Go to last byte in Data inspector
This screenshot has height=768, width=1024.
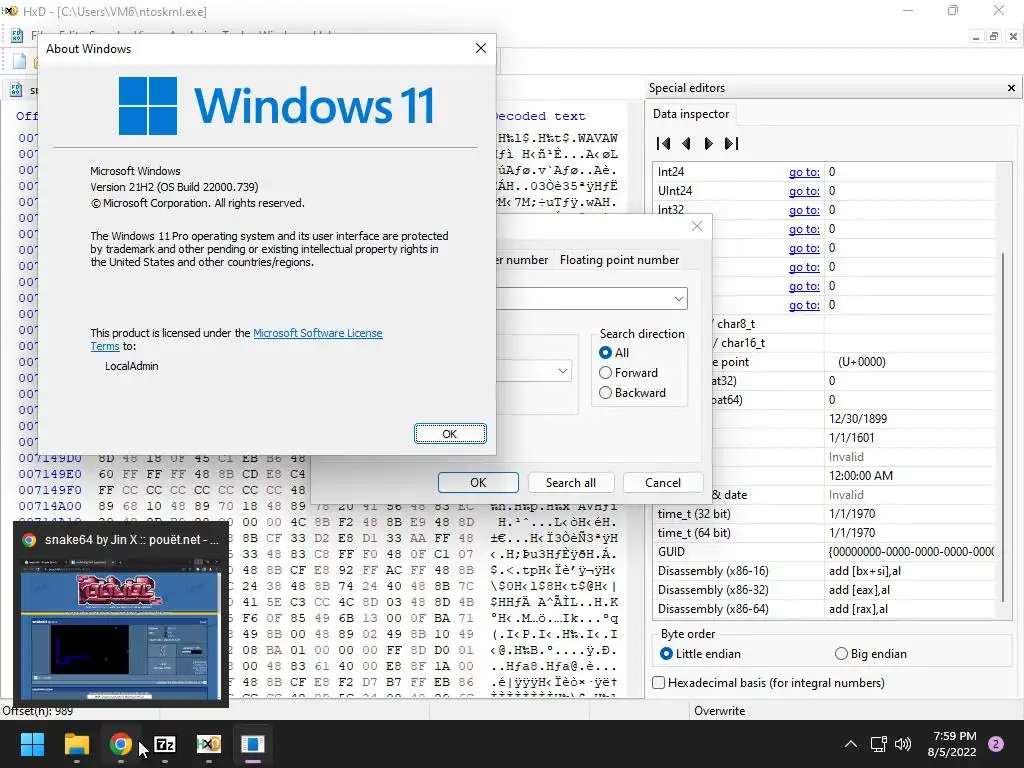(731, 144)
